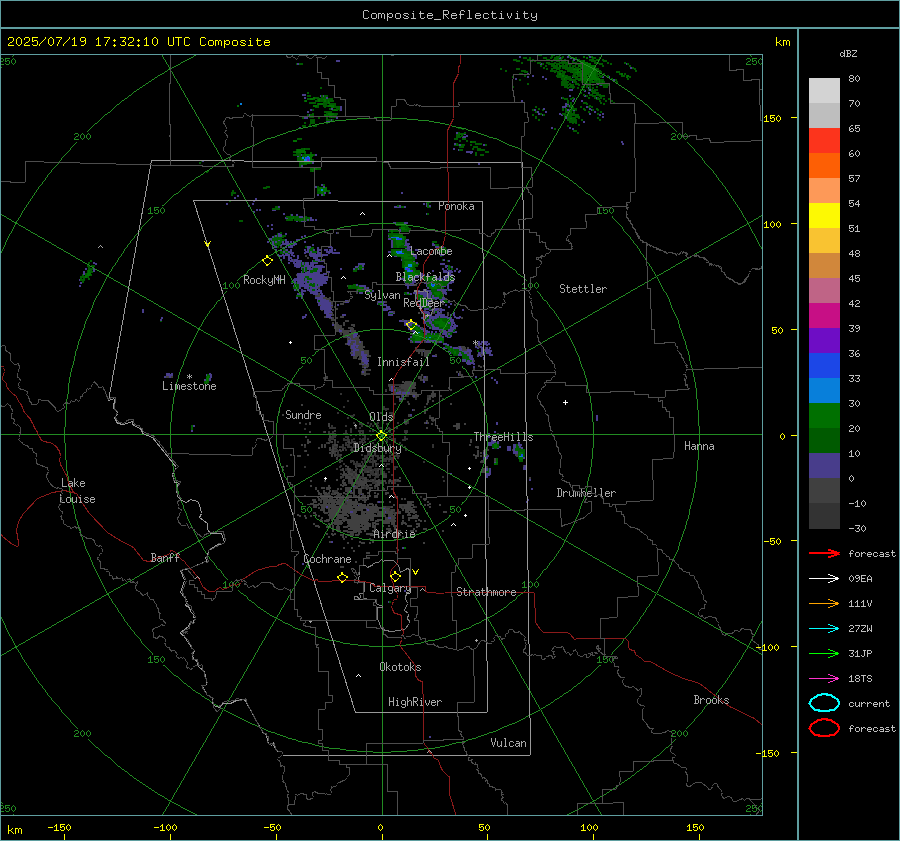This screenshot has height=841, width=900.
Task: Click the green 31JP arrow symbol
Action: coord(824,653)
